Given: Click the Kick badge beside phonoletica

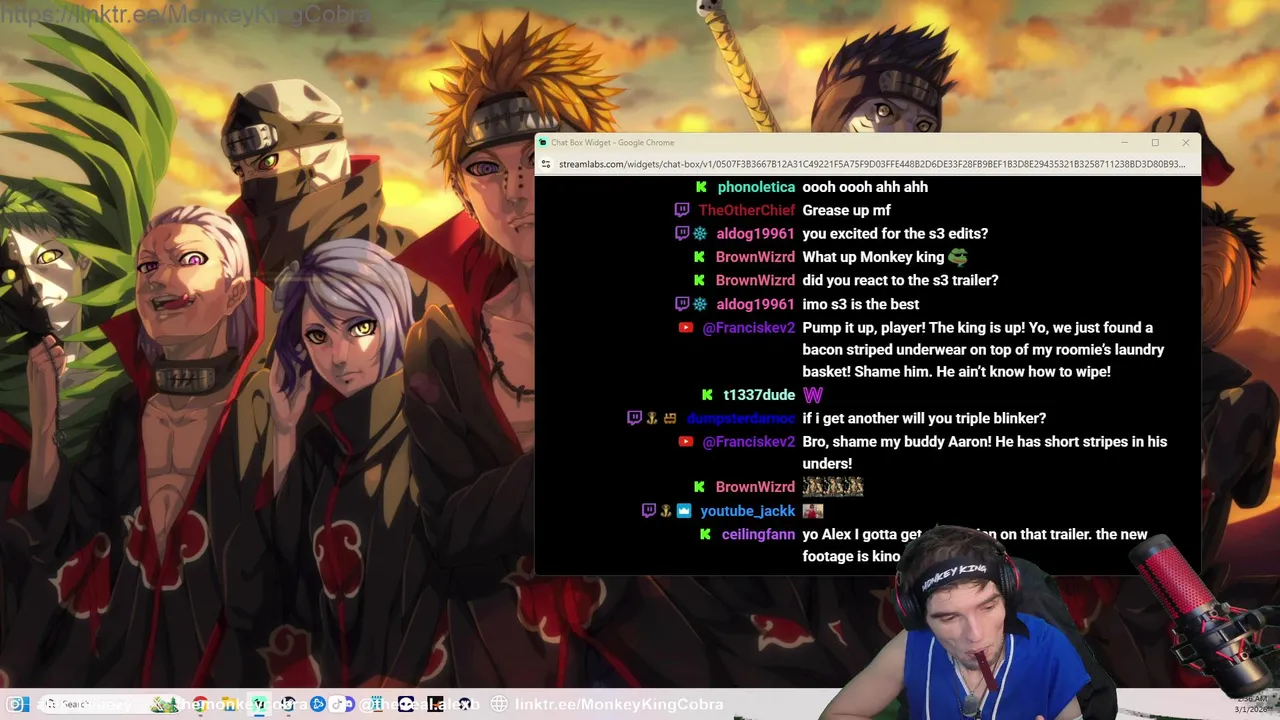Looking at the screenshot, I should tap(701, 187).
